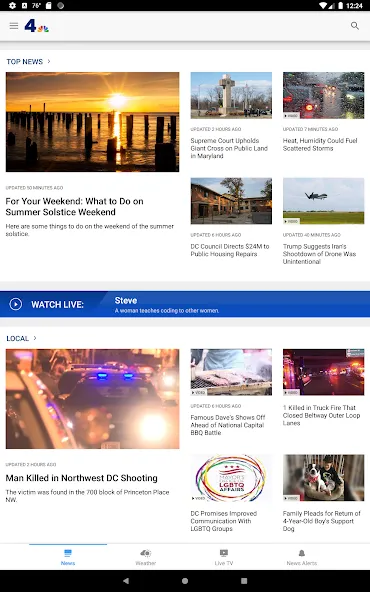Tap 'Updated 7 minutes ago' timestamp
This screenshot has width=370, height=592.
click(310, 129)
